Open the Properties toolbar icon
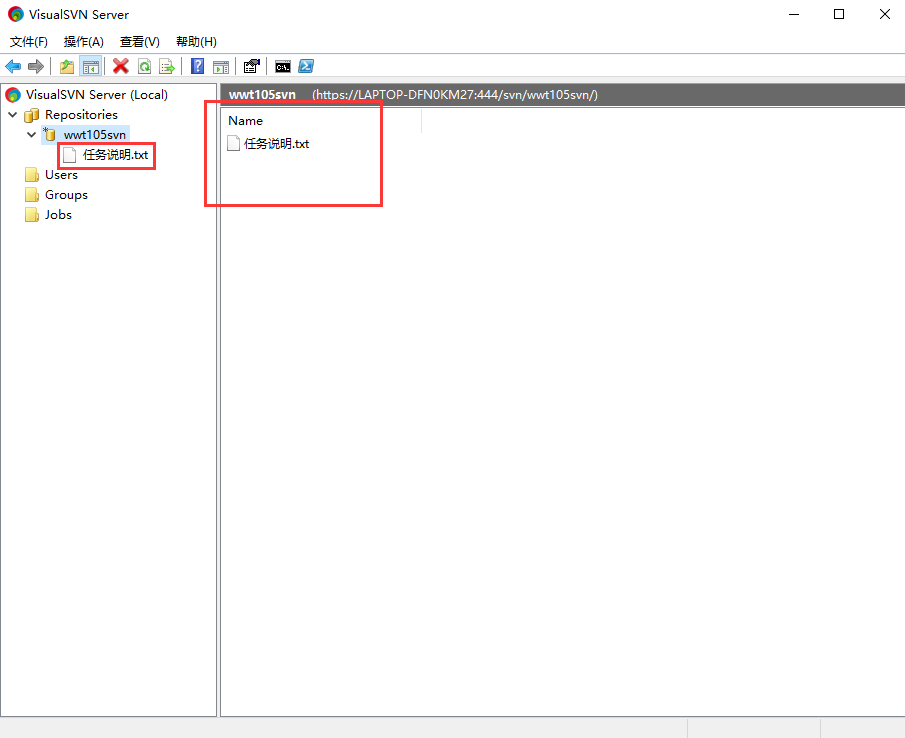905x738 pixels. click(x=252, y=67)
